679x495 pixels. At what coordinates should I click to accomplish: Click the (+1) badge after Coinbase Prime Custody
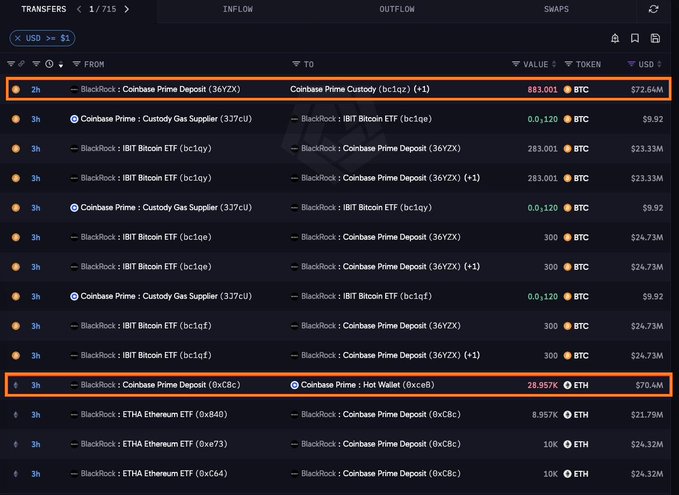tap(421, 89)
